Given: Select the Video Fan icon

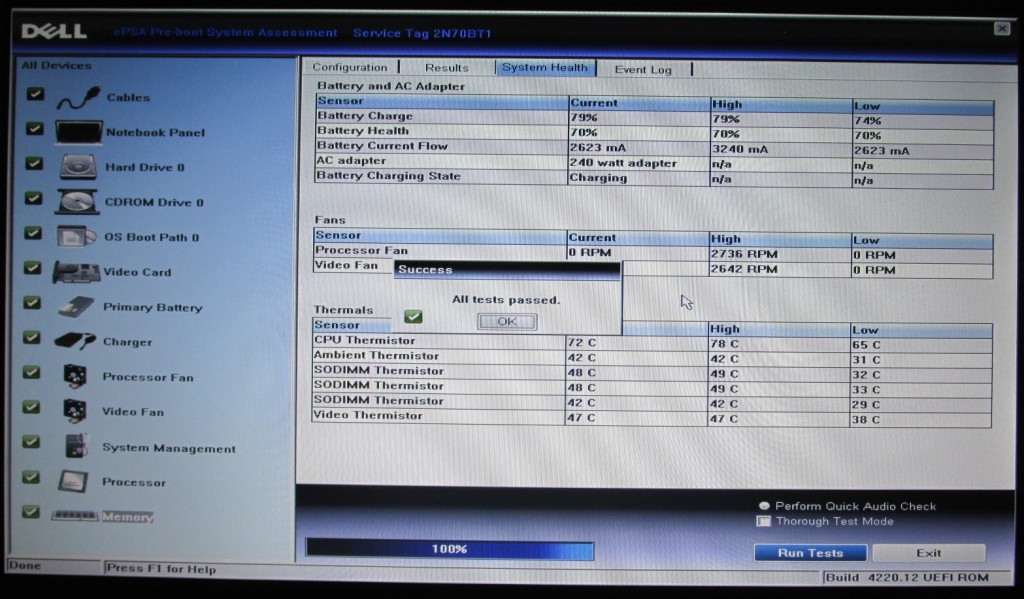Looking at the screenshot, I should [74, 411].
